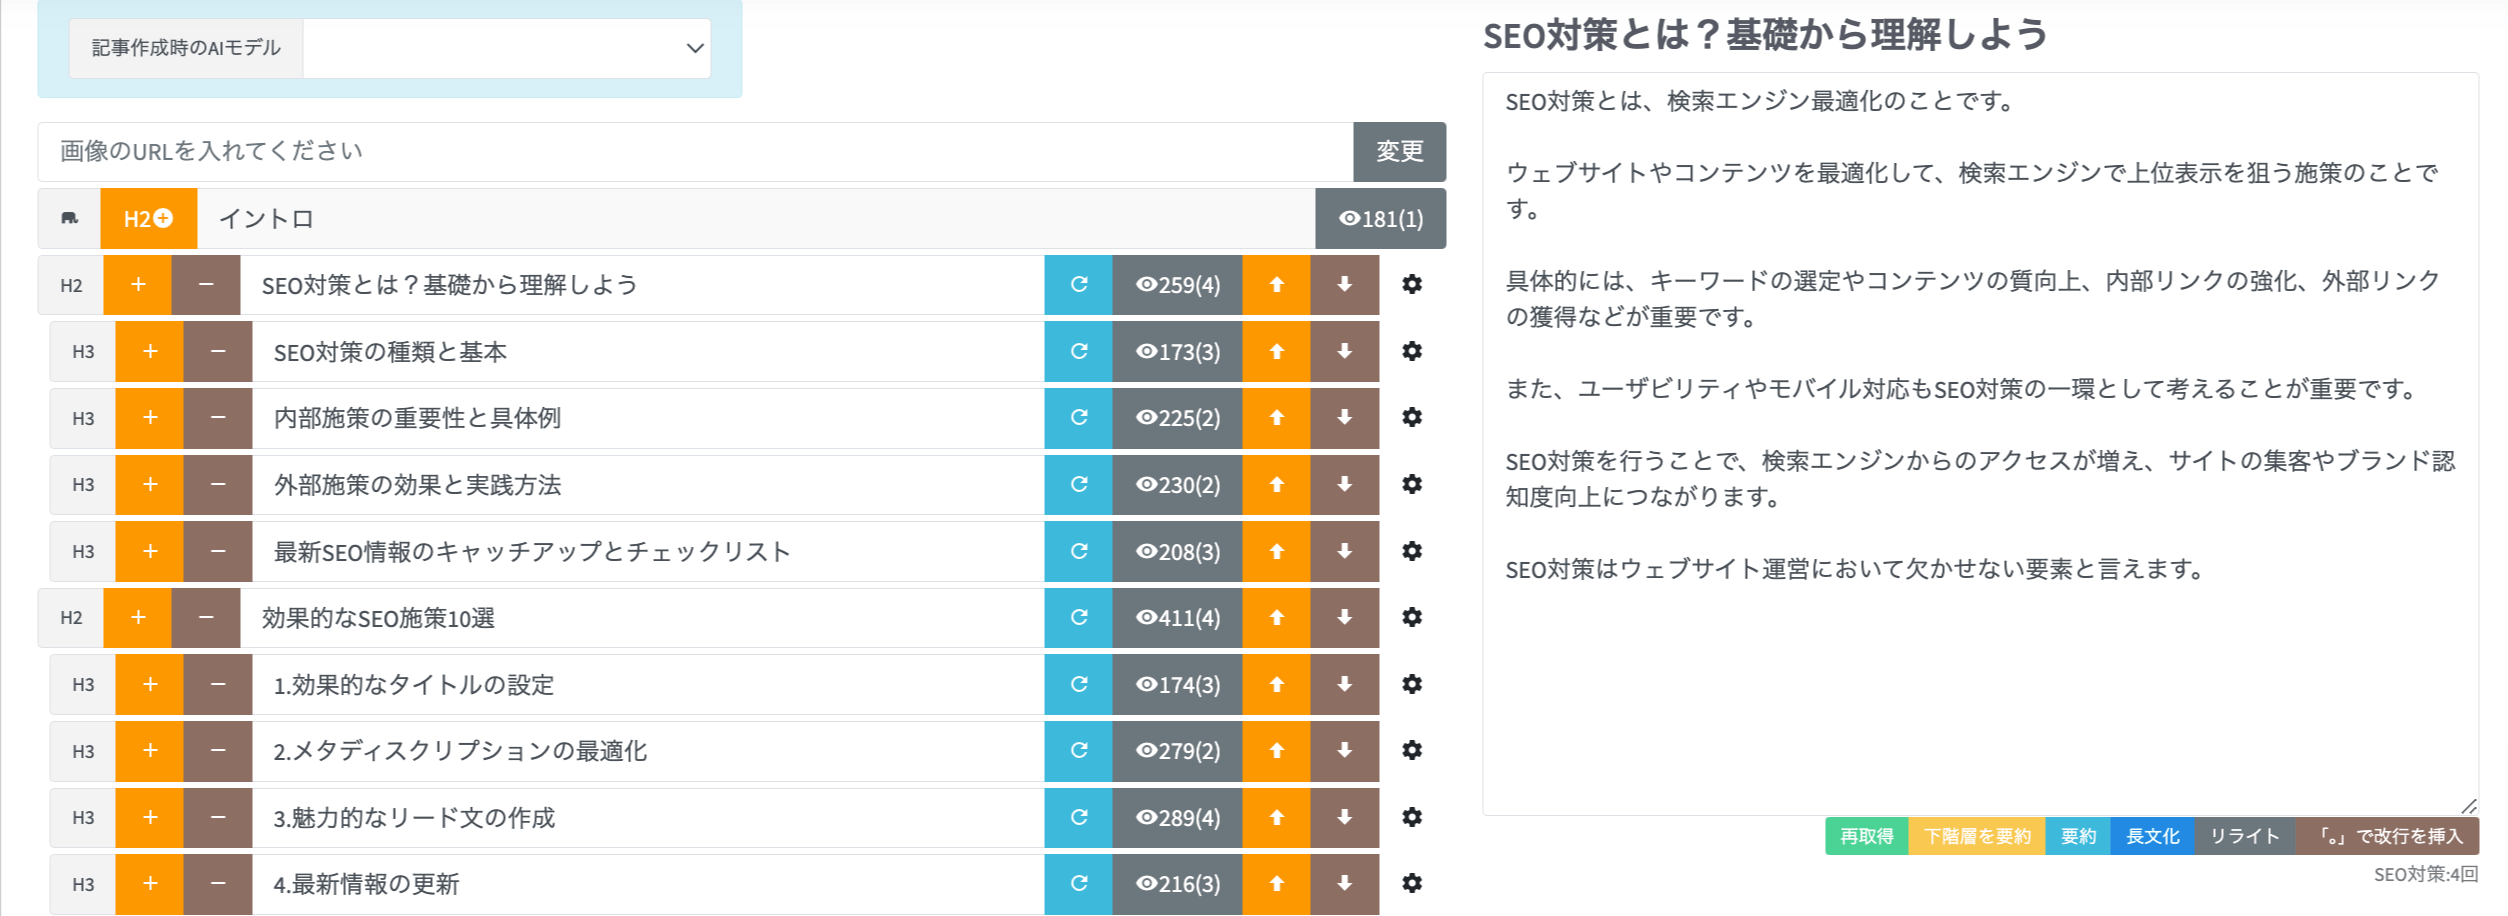View 最新SEO情報 section via eye 208(3)
The width and height of the screenshot is (2508, 916).
point(1177,552)
